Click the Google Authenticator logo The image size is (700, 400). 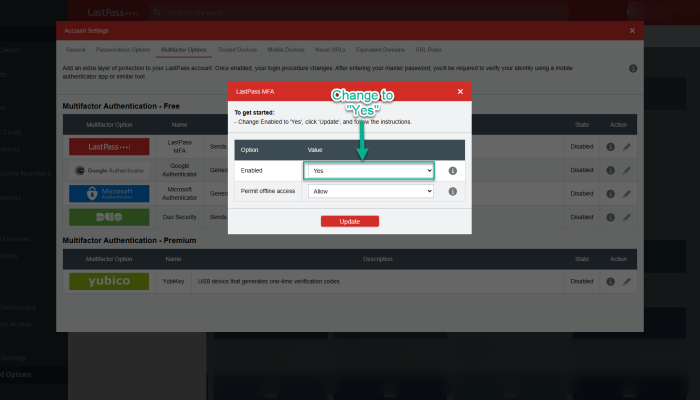pos(109,170)
